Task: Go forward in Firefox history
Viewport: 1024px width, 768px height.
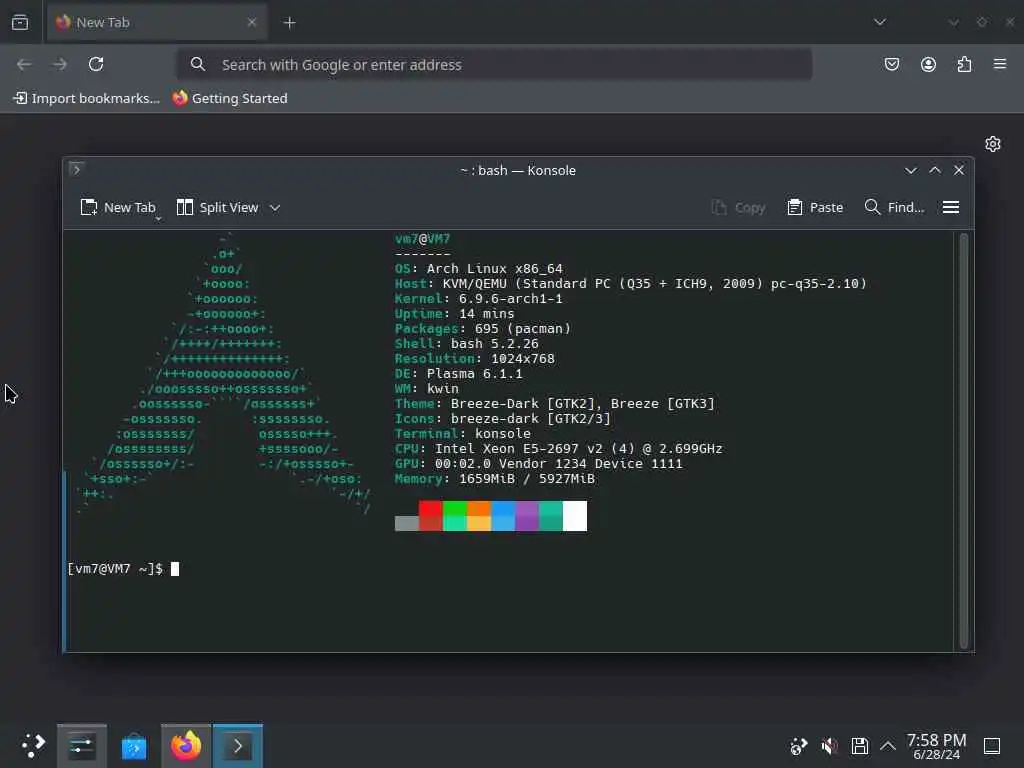Action: coord(60,64)
